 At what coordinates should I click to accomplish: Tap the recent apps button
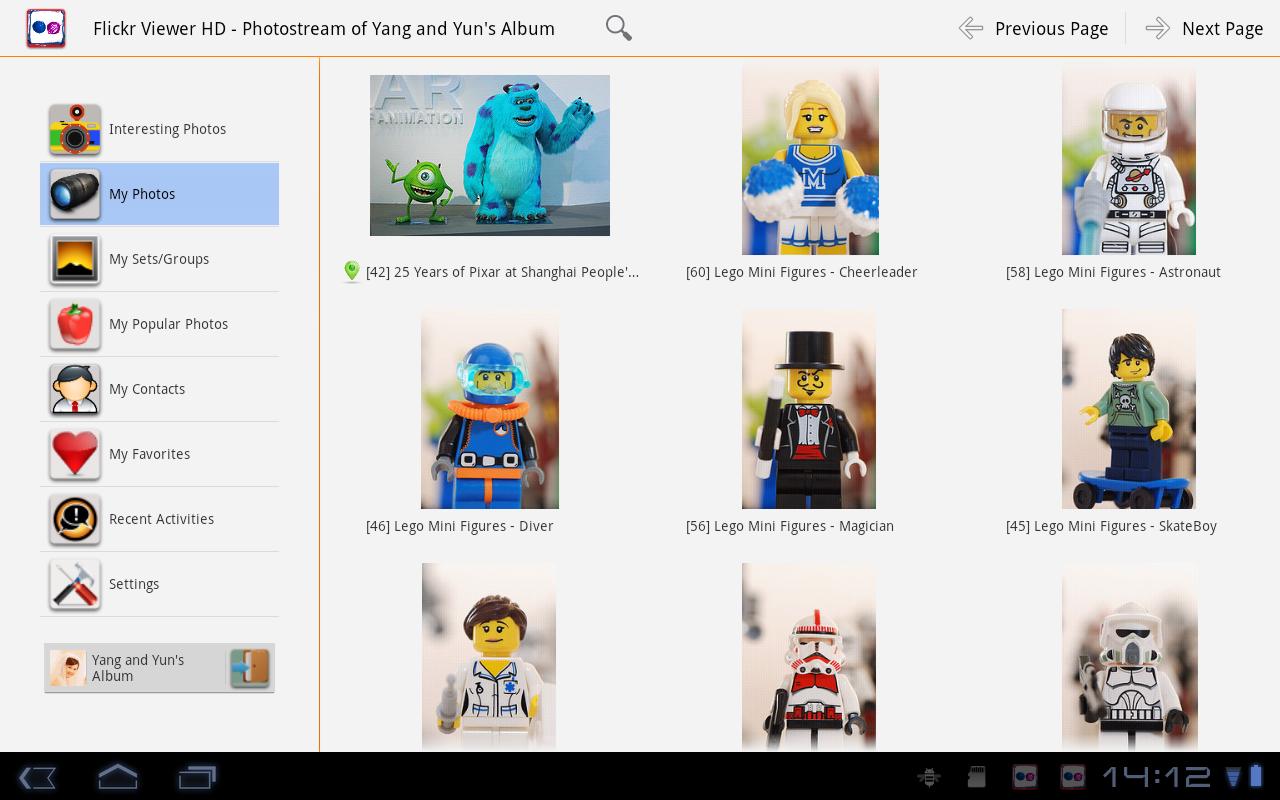tap(197, 777)
